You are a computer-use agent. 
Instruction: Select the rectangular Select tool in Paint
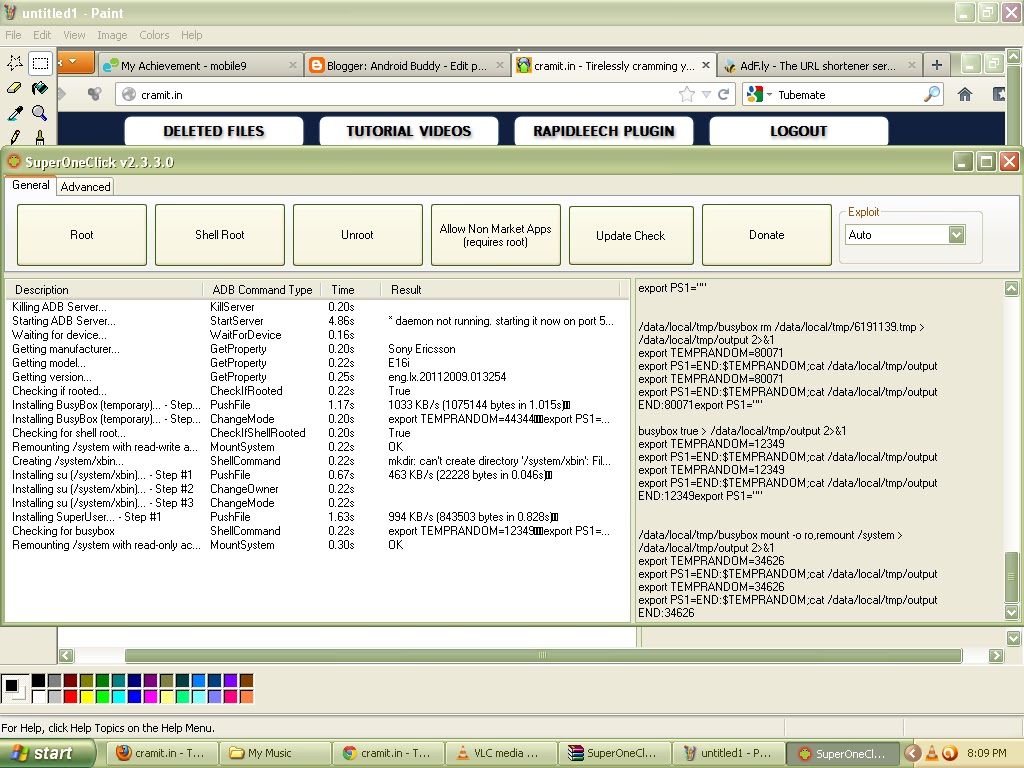coord(40,63)
